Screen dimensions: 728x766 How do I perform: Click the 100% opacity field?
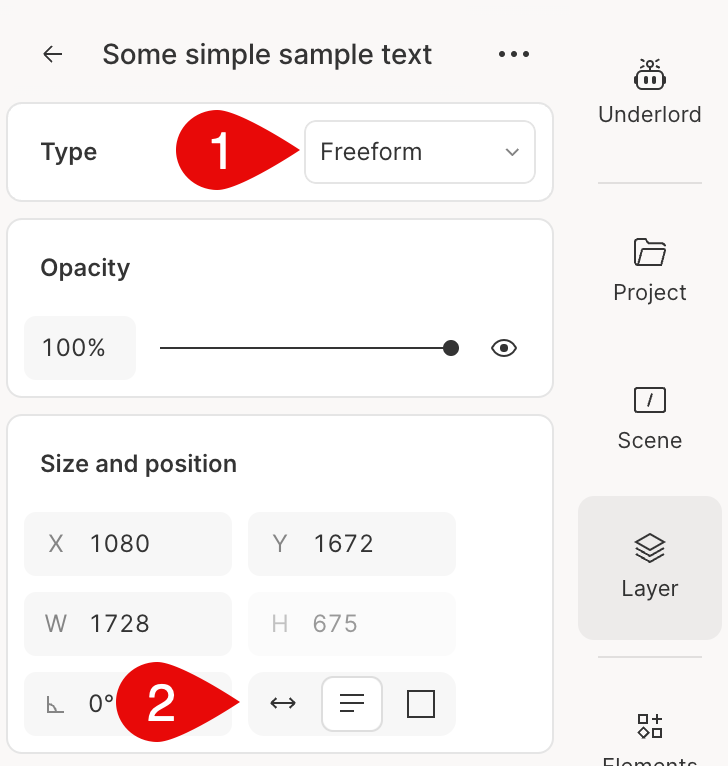point(80,348)
